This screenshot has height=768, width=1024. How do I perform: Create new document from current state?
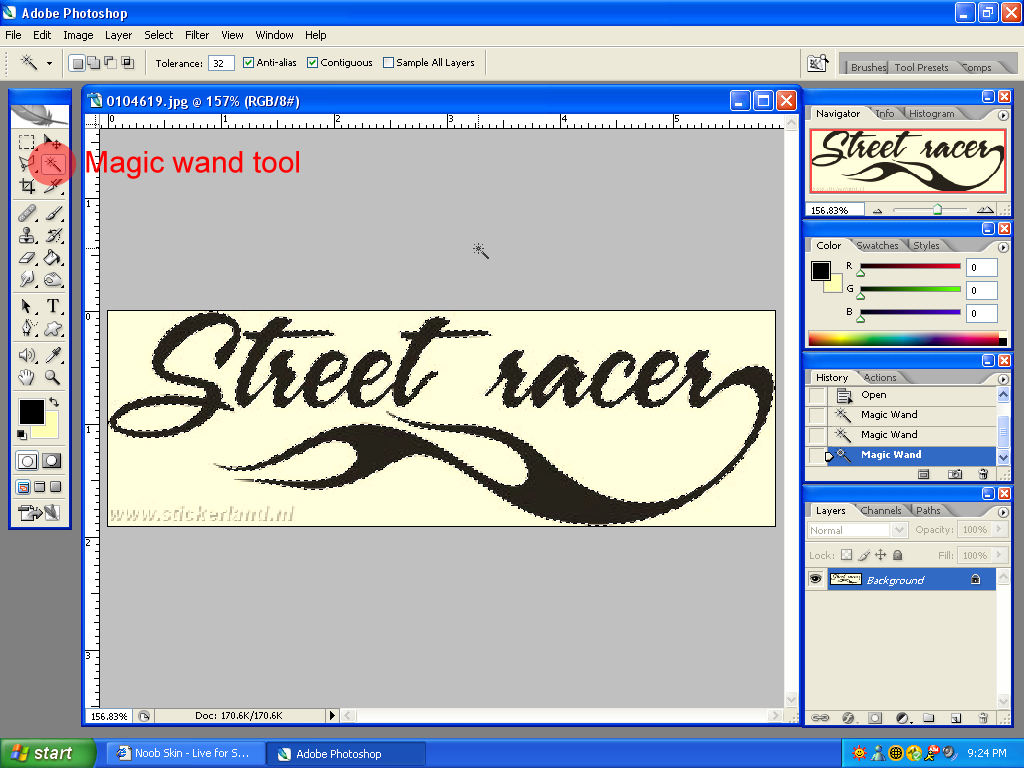coord(923,474)
